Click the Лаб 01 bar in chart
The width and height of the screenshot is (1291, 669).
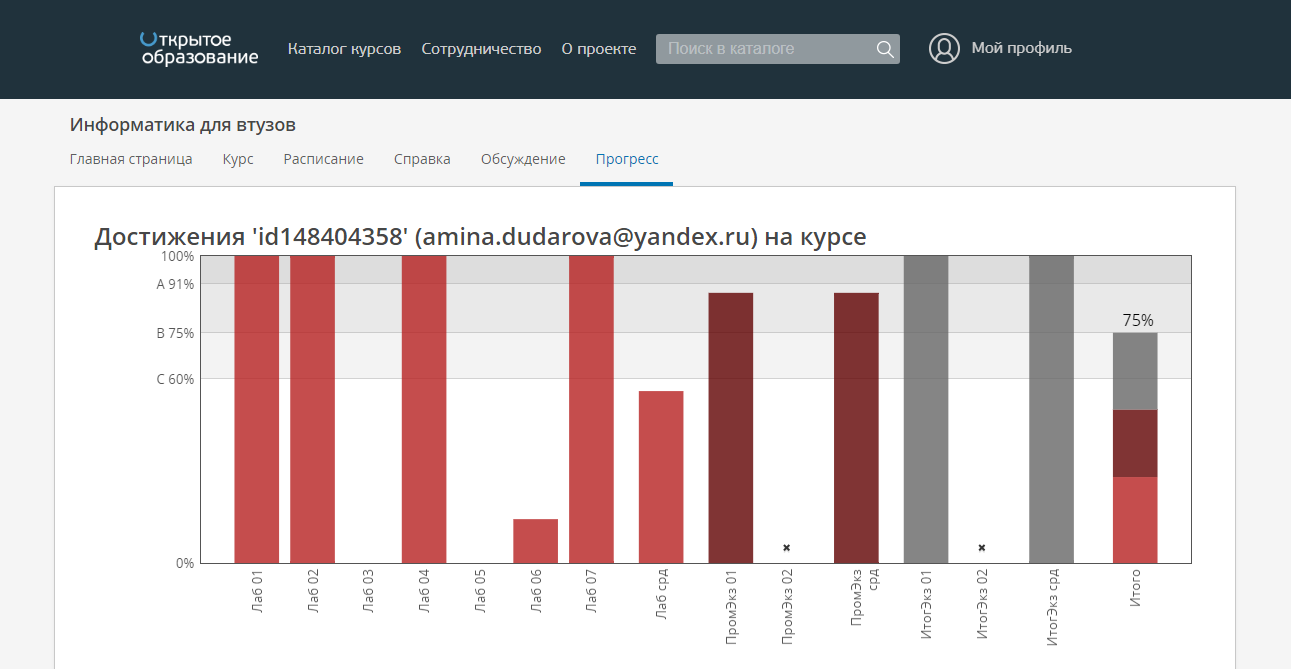point(257,410)
